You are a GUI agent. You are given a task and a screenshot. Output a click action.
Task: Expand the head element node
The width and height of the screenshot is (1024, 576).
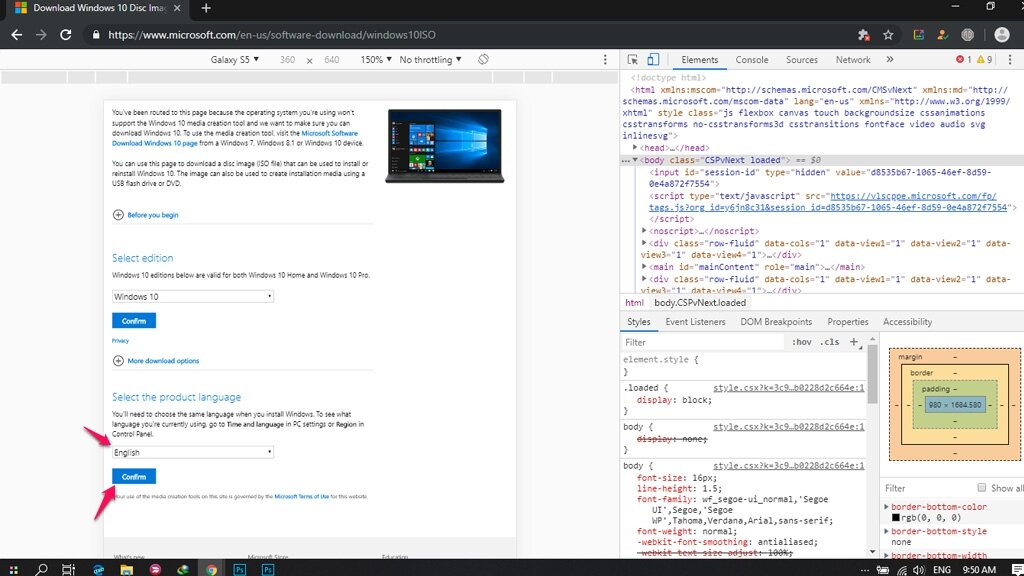(635, 148)
